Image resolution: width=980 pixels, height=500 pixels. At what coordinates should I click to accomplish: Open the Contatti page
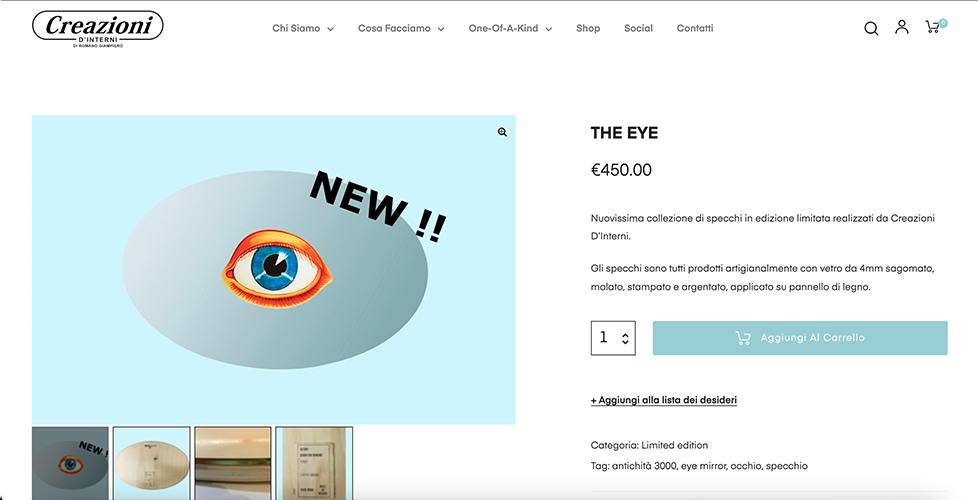tap(695, 28)
